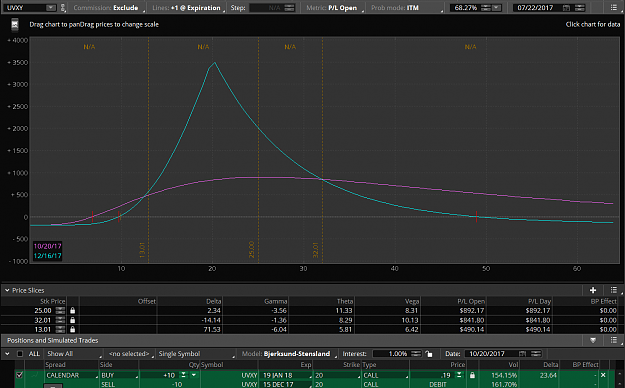Open the CALENDAR spread type dropdown

[x=71, y=375]
